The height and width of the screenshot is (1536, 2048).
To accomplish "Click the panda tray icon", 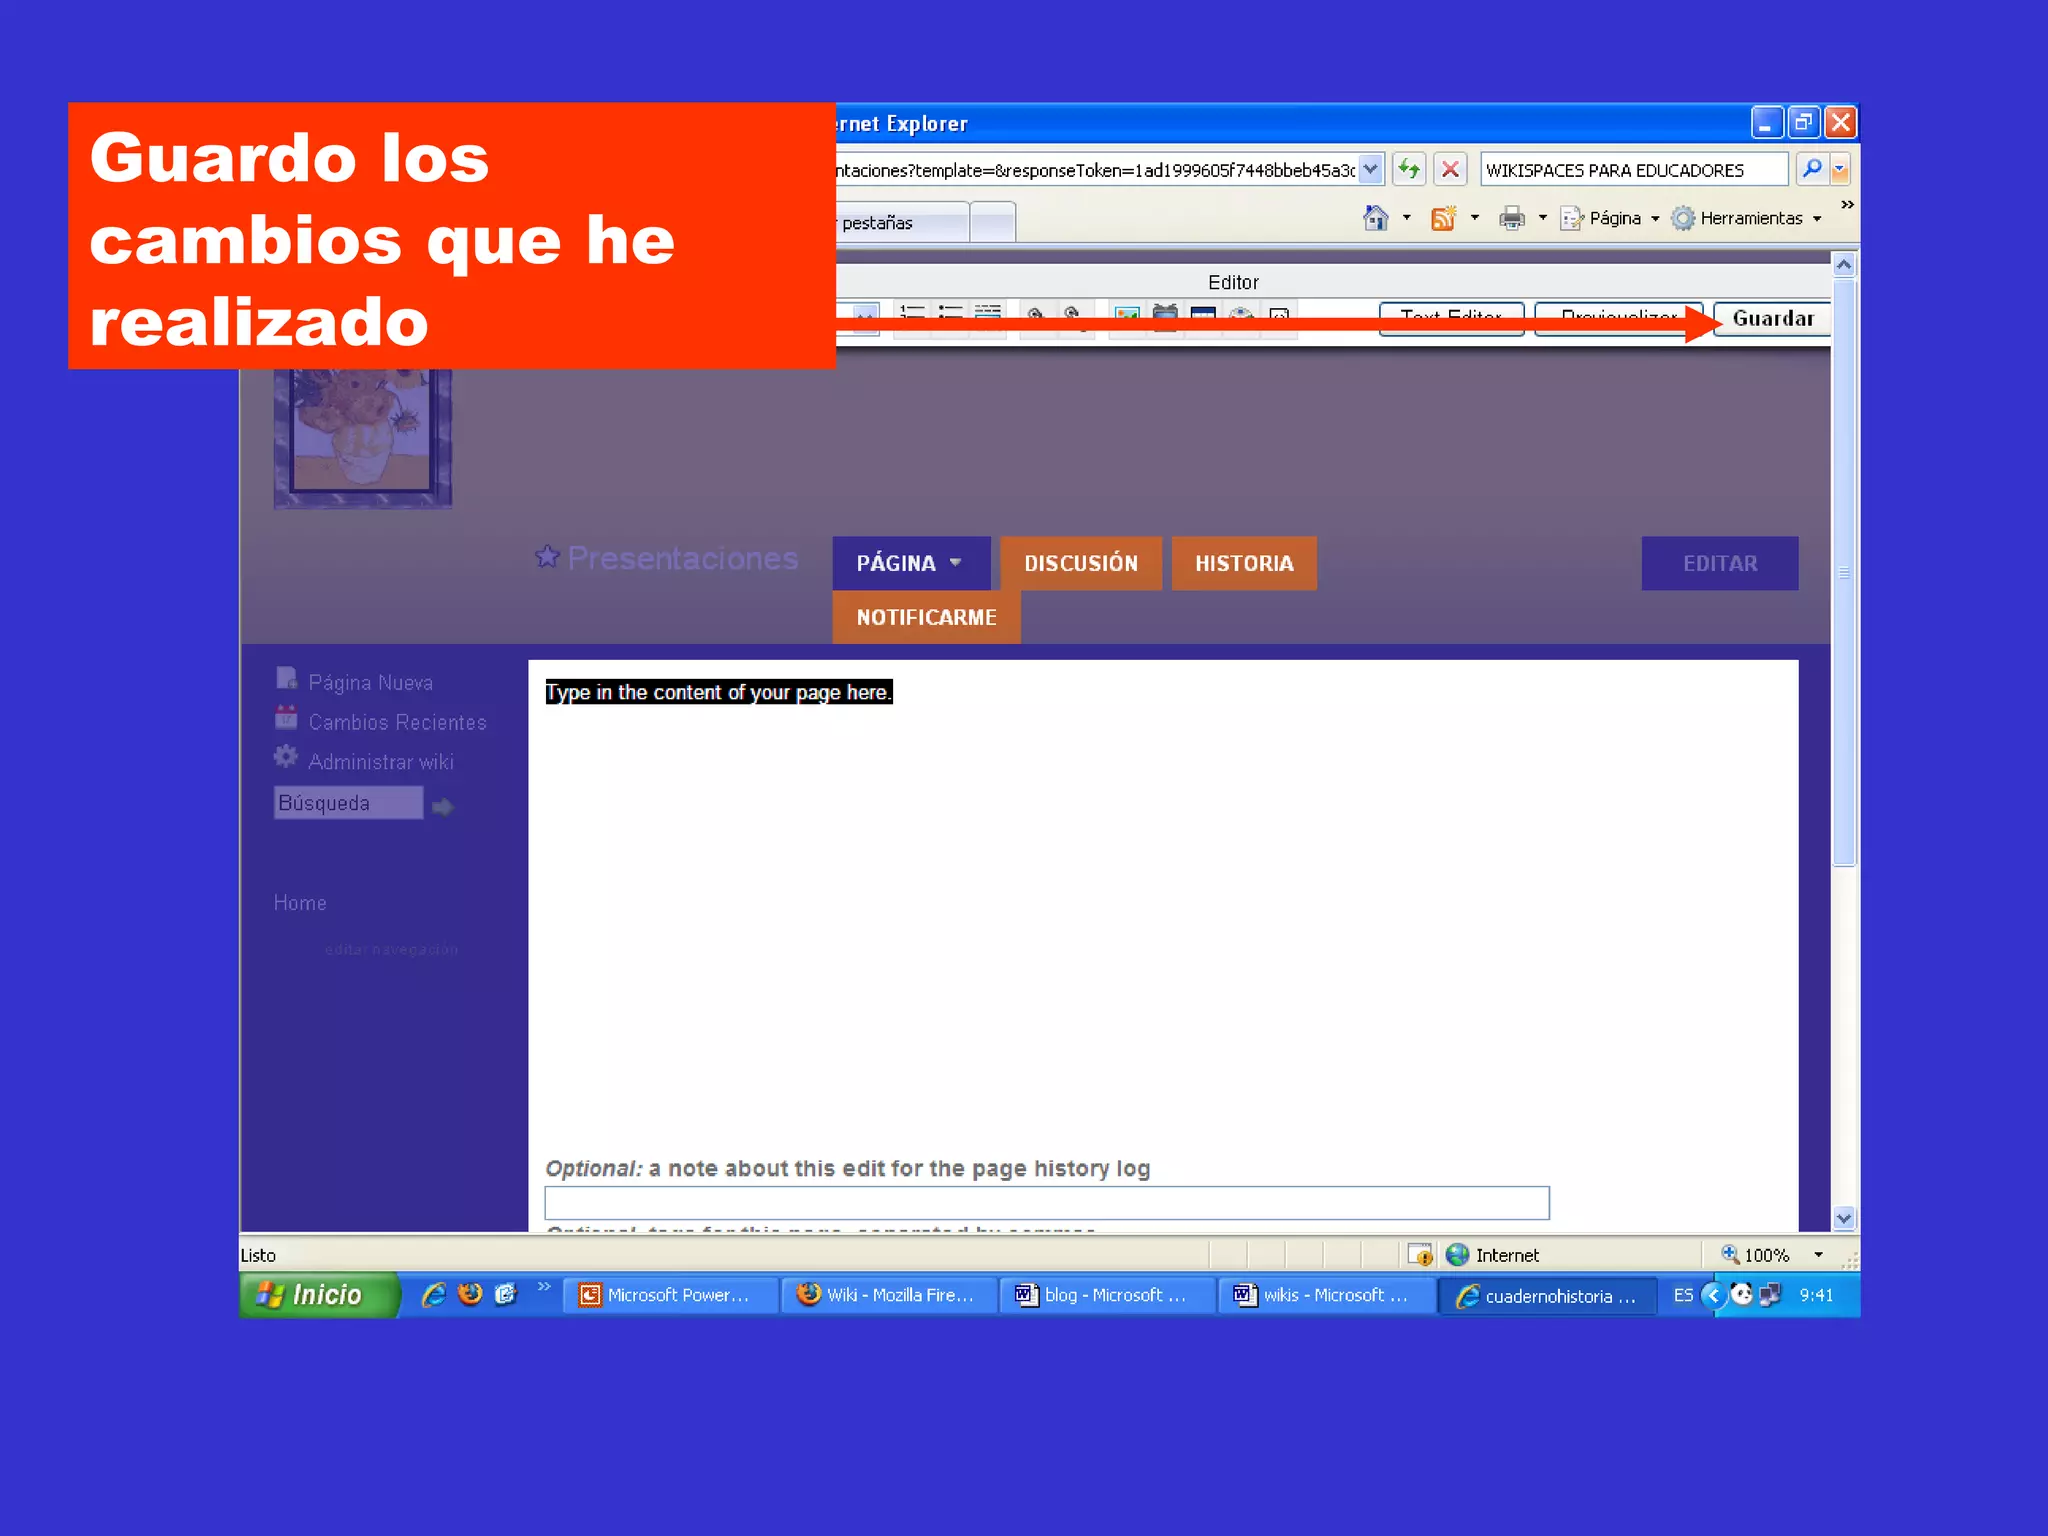I will [x=1741, y=1294].
